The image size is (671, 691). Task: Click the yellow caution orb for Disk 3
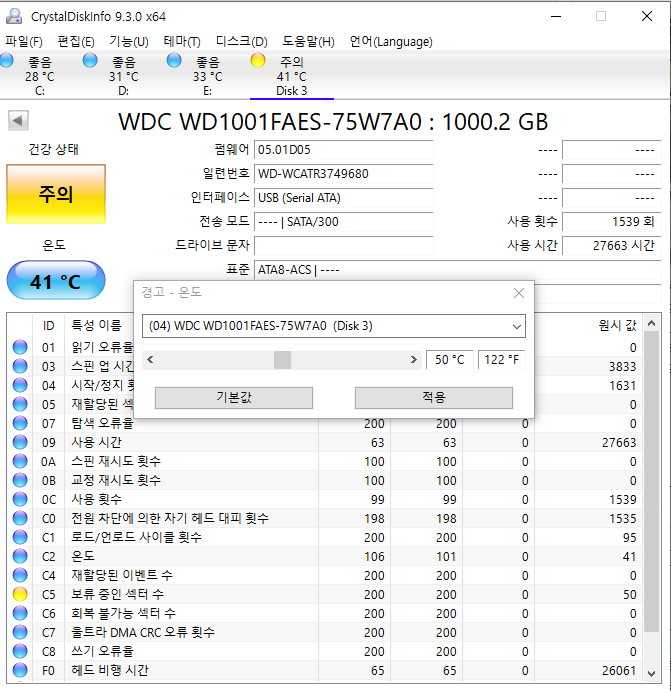pos(258,60)
